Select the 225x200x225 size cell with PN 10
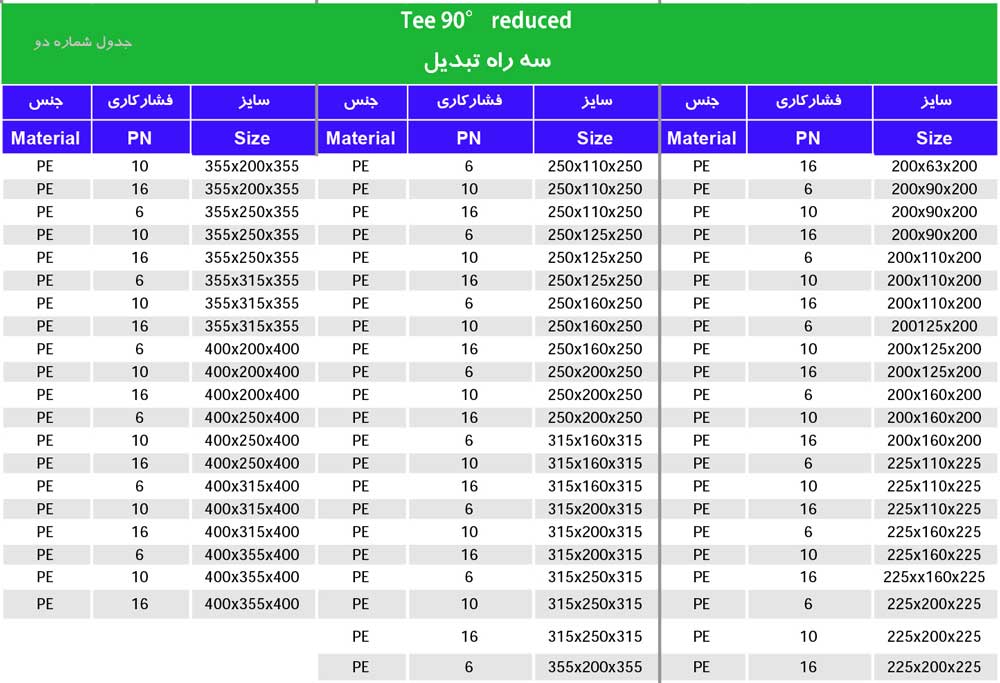The width and height of the screenshot is (1000, 683). (x=934, y=636)
